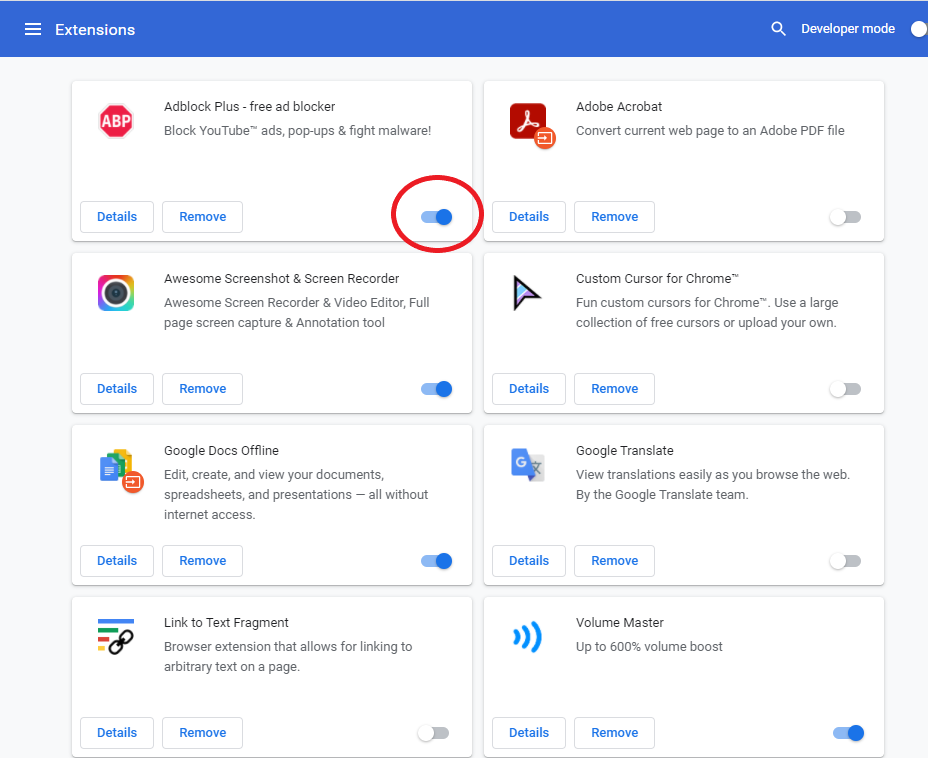Viewport: 928px width, 758px height.
Task: Enable the Google Translate toggle
Action: point(845,561)
